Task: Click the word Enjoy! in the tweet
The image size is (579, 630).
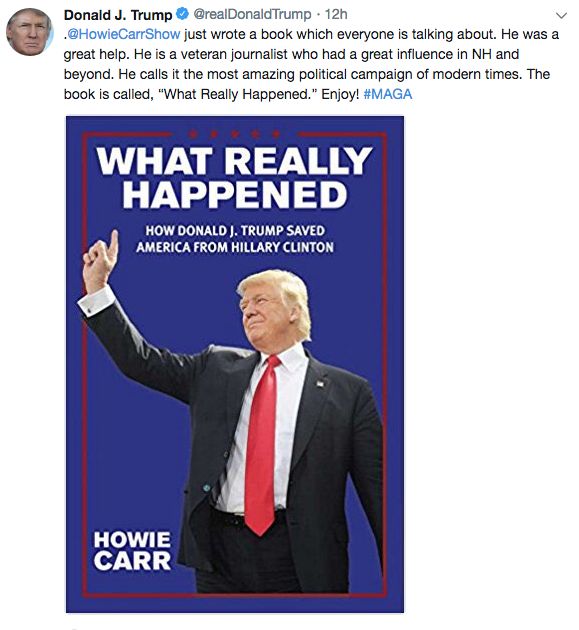Action: pos(340,94)
